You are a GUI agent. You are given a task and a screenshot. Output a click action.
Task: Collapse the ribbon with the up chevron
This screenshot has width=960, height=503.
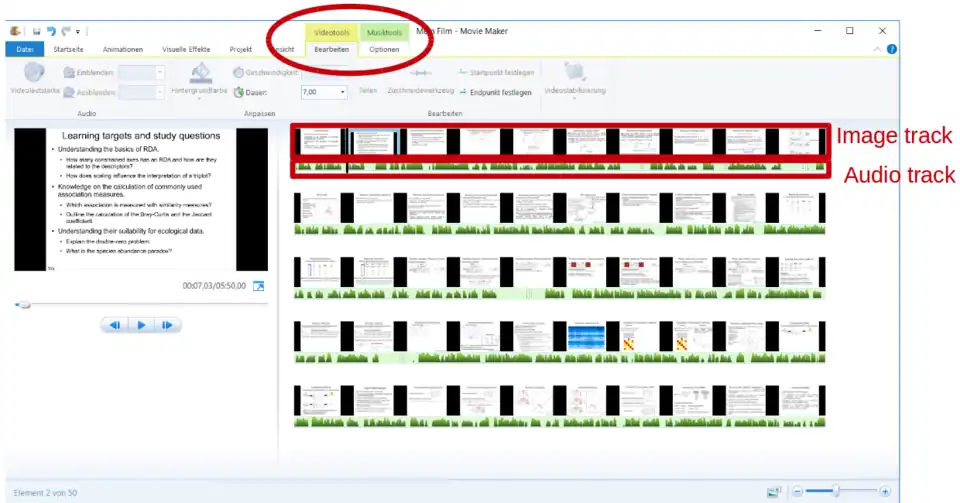(x=878, y=49)
